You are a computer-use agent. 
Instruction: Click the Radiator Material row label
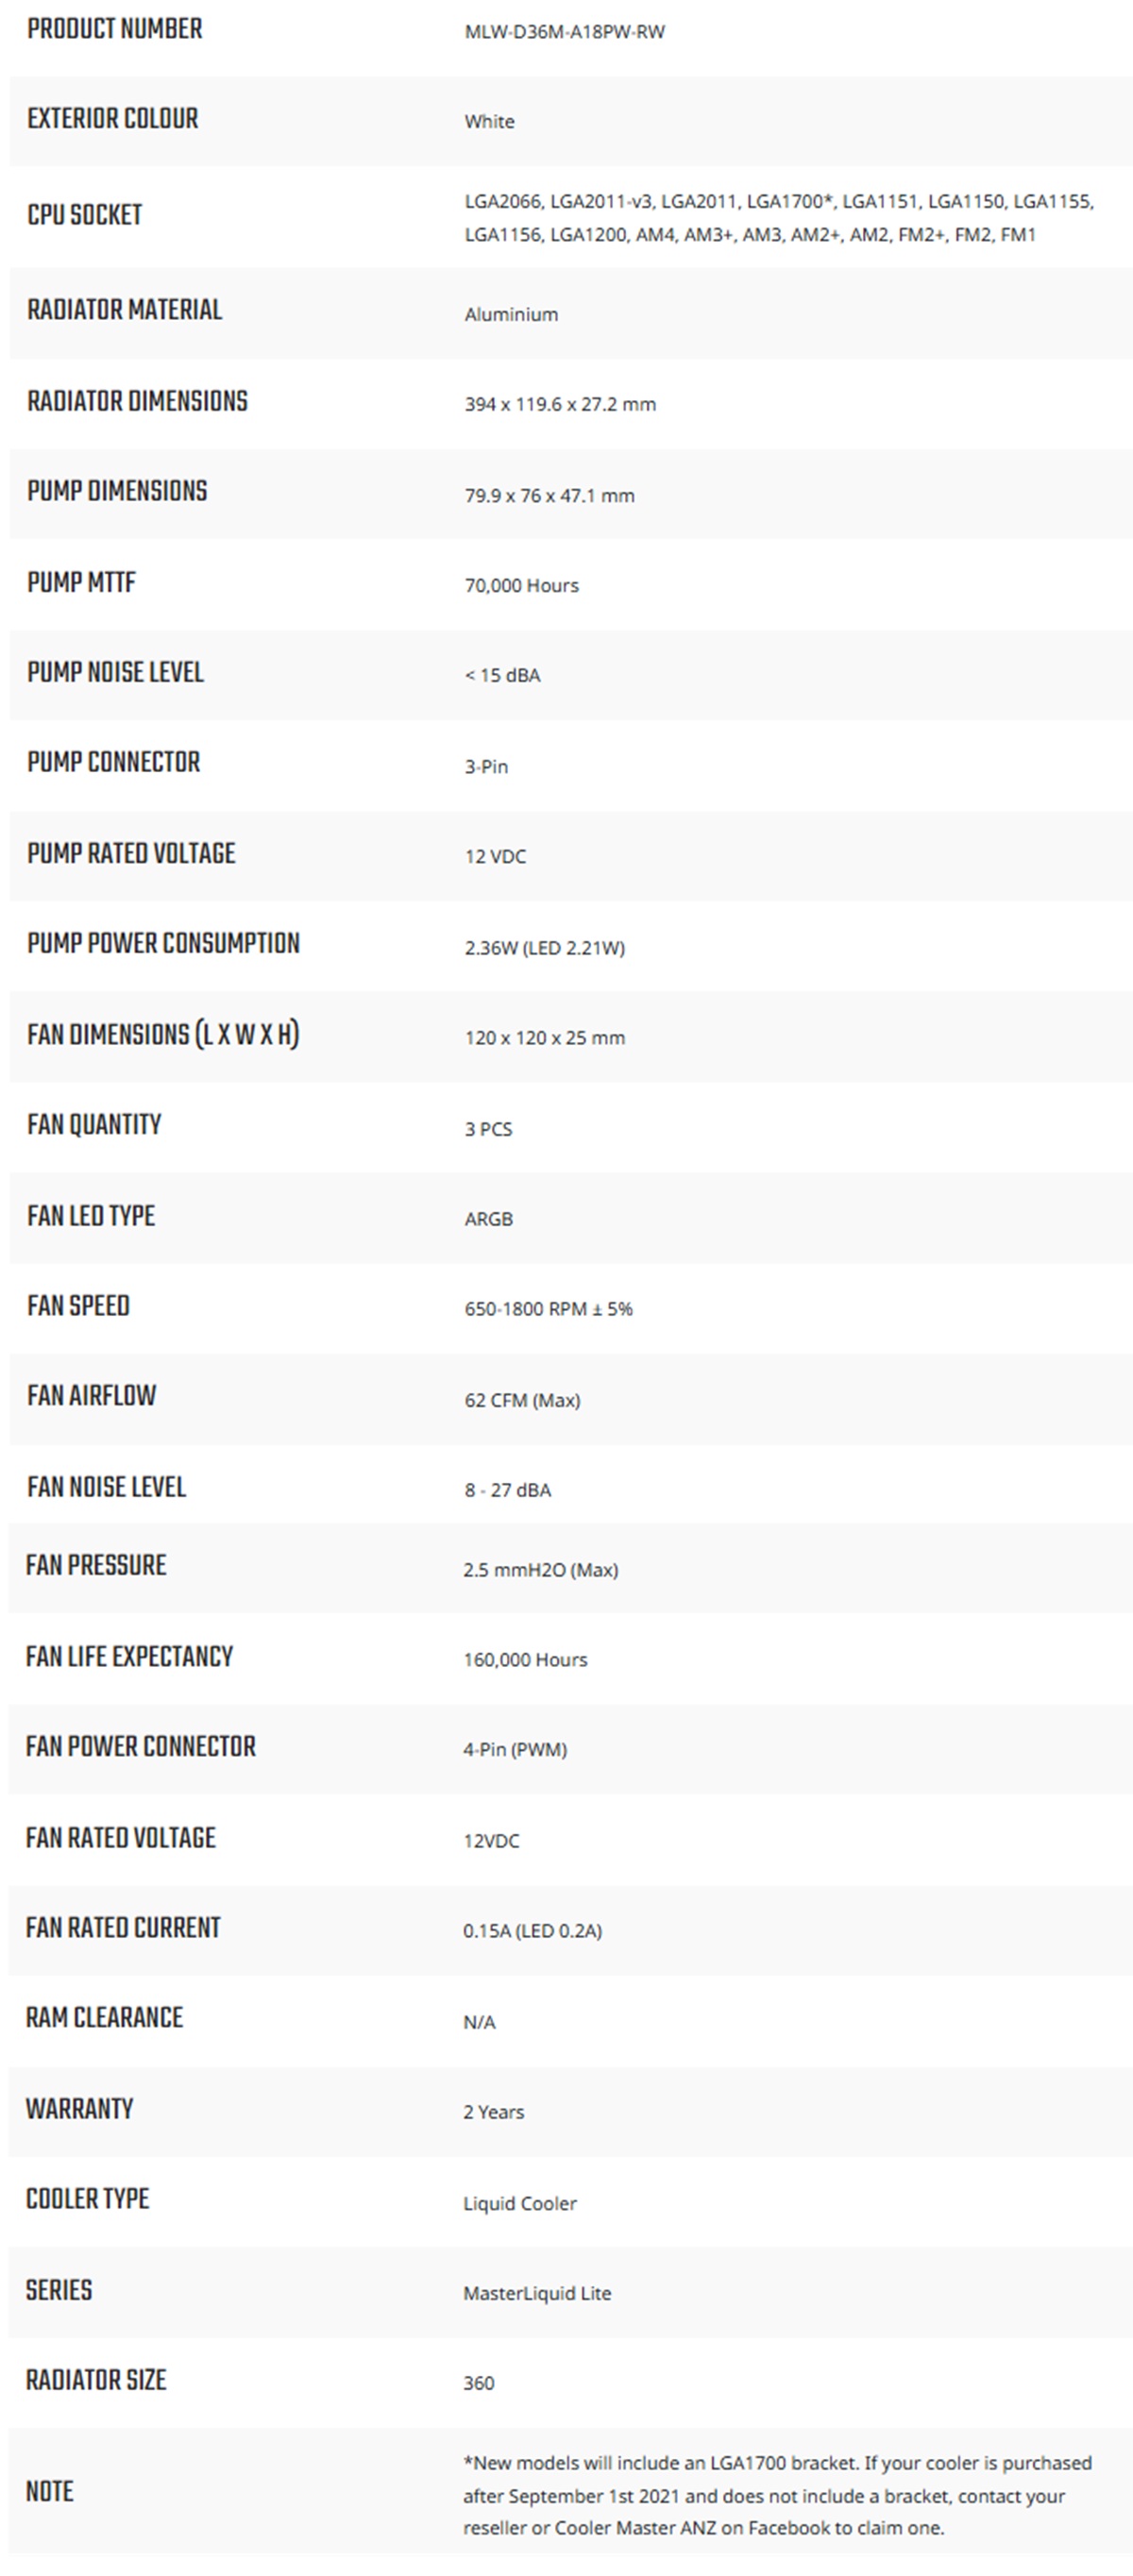(x=125, y=310)
